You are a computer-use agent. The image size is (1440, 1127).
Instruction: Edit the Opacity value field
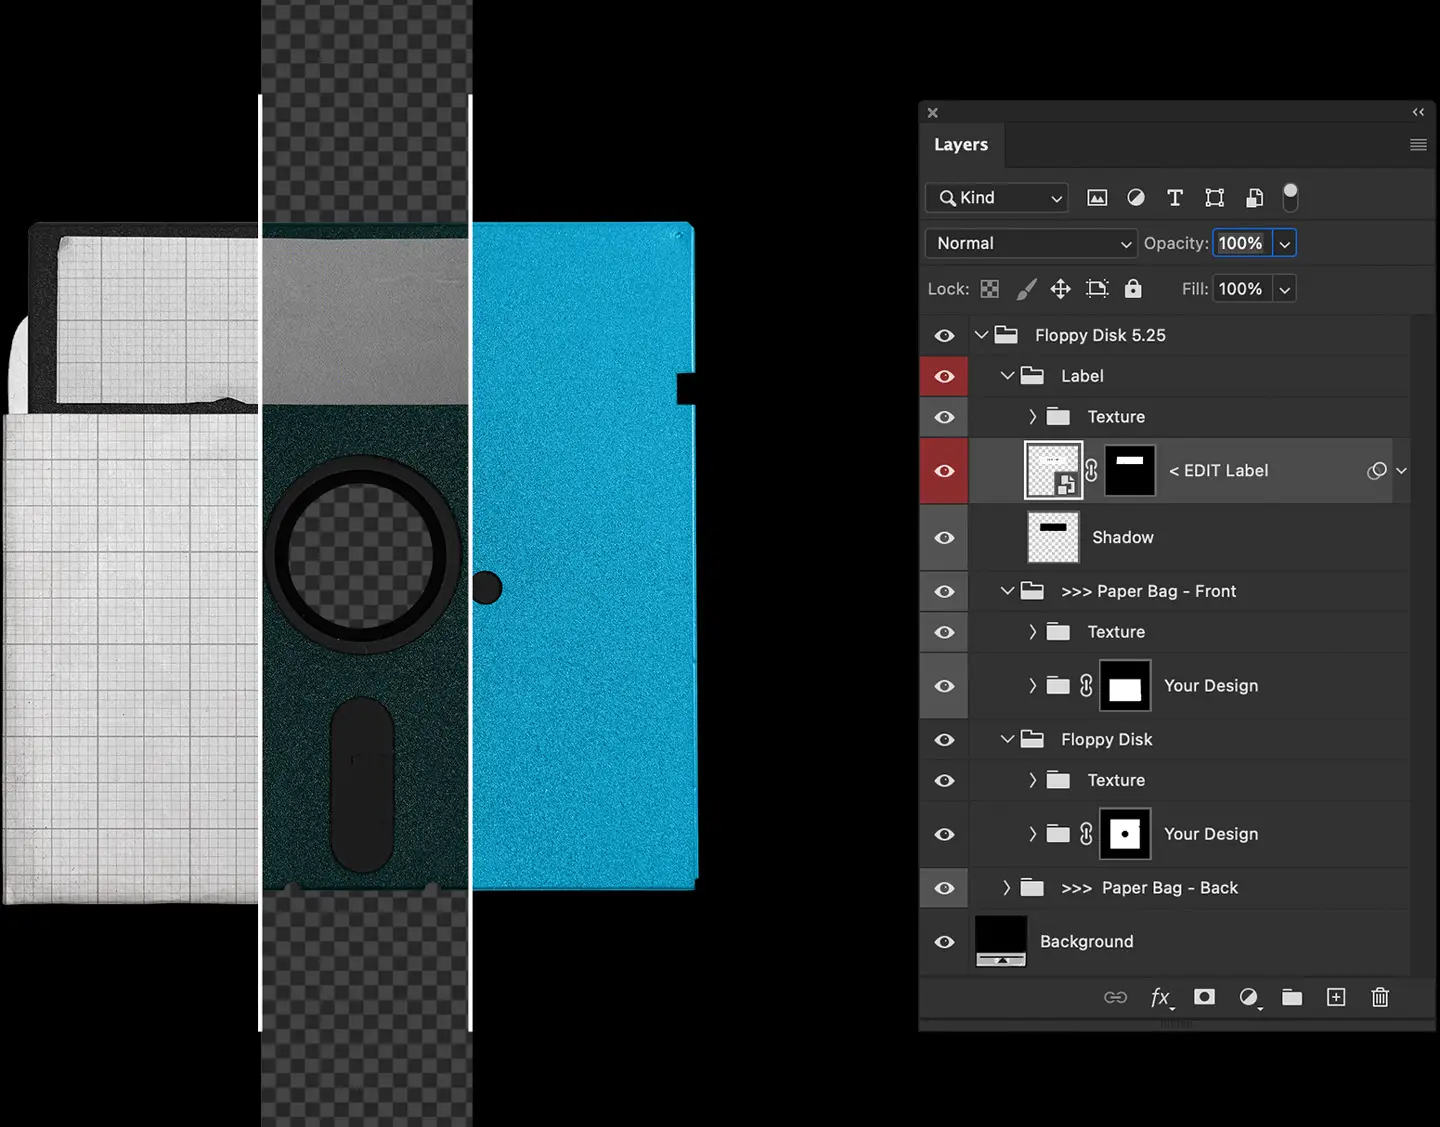pos(1240,243)
